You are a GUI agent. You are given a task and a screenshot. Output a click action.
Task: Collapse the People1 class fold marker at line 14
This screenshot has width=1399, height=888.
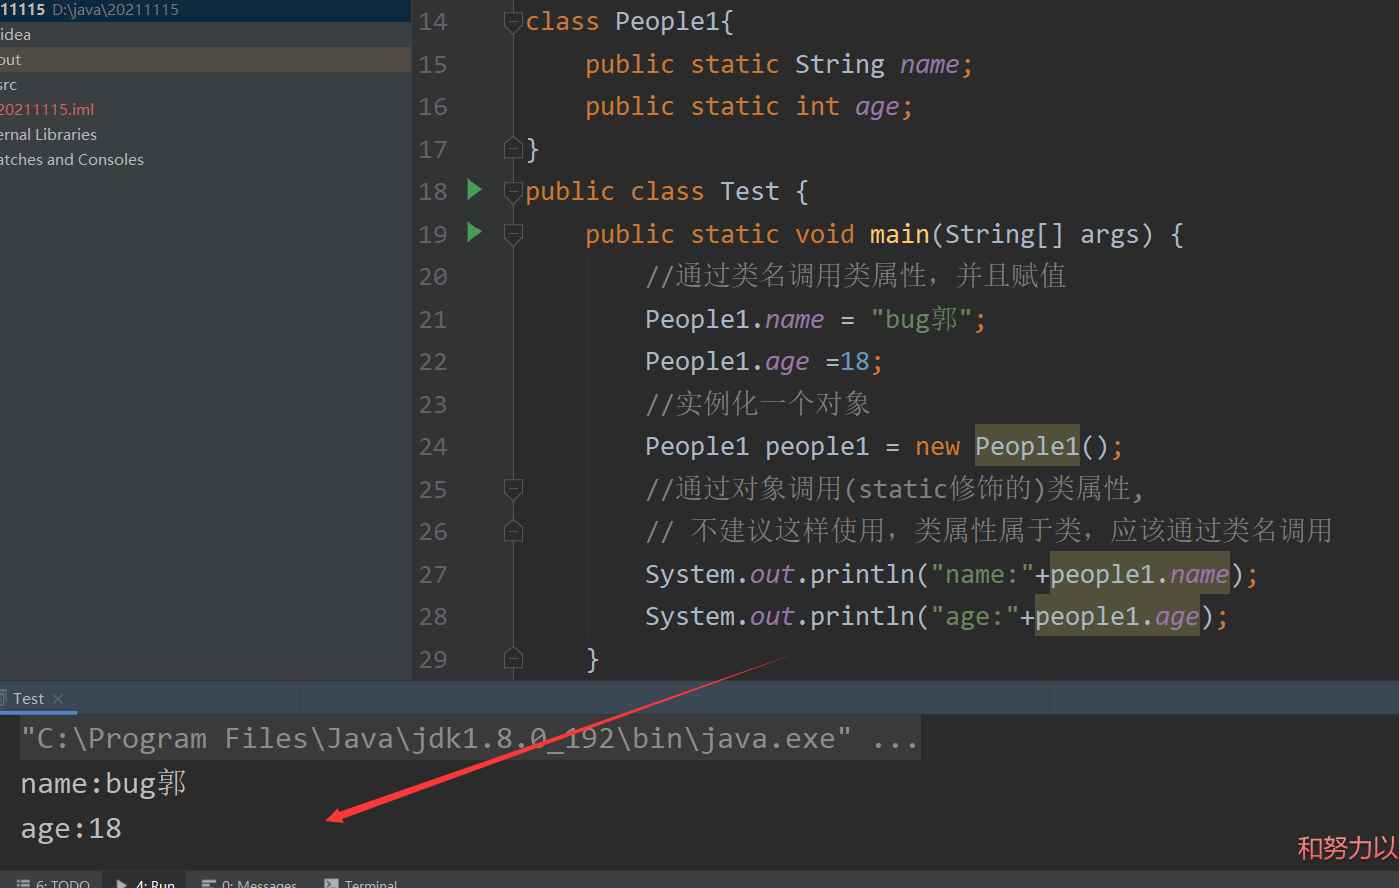point(513,21)
